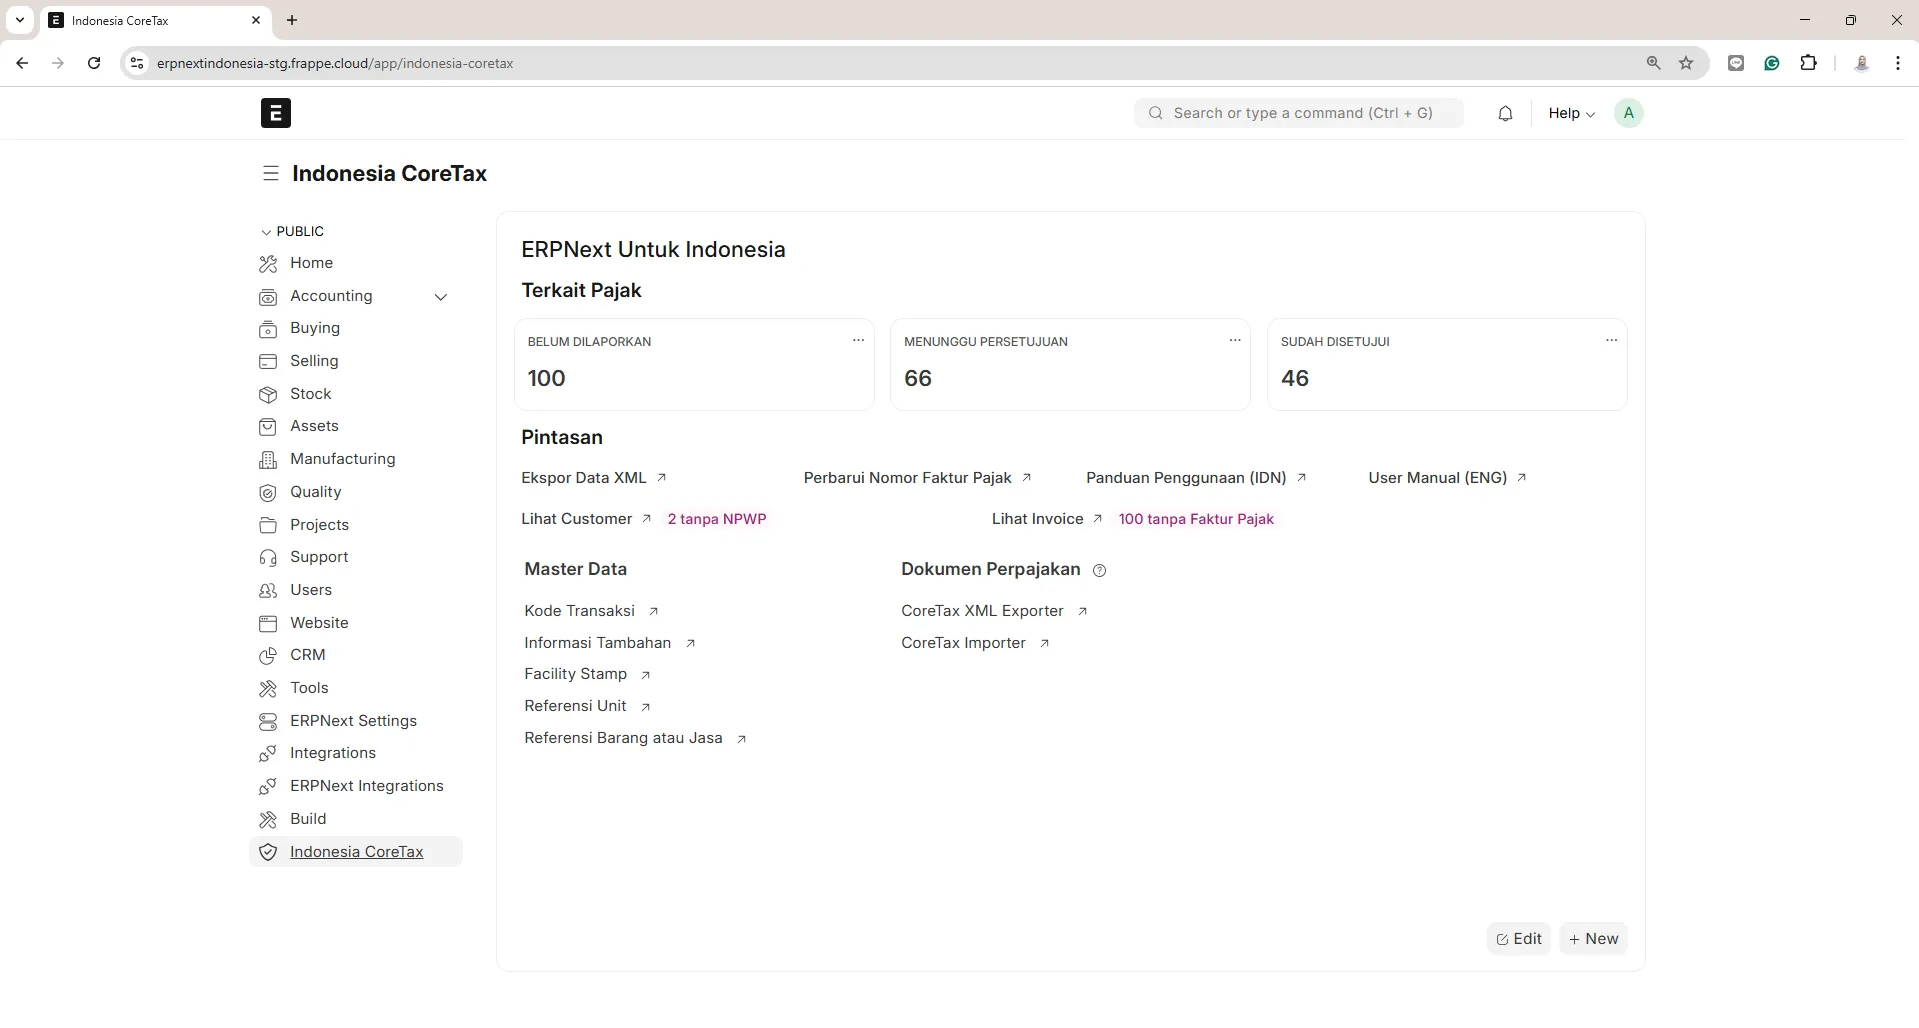
Task: Open Facility Stamp link
Action: pyautogui.click(x=588, y=674)
